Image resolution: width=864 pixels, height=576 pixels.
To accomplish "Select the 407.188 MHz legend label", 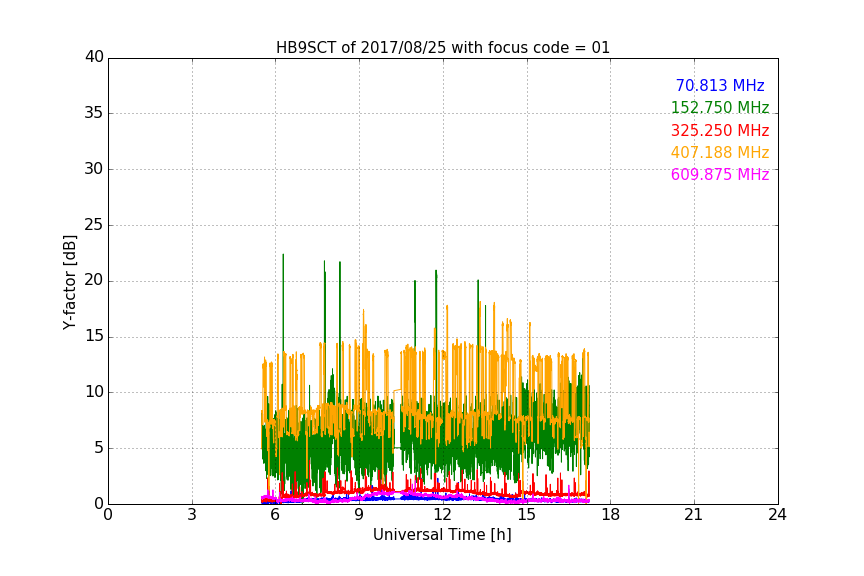I will 720,153.
